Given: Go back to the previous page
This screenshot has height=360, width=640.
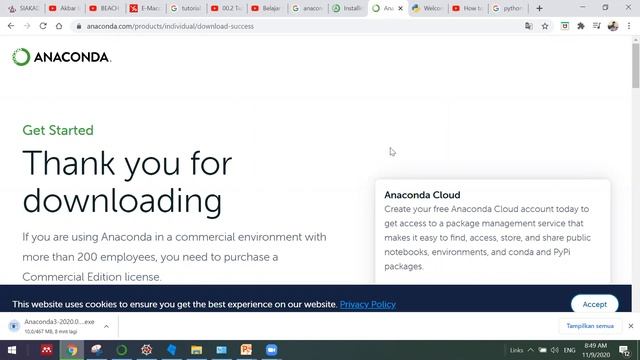Looking at the screenshot, I should tap(11, 26).
